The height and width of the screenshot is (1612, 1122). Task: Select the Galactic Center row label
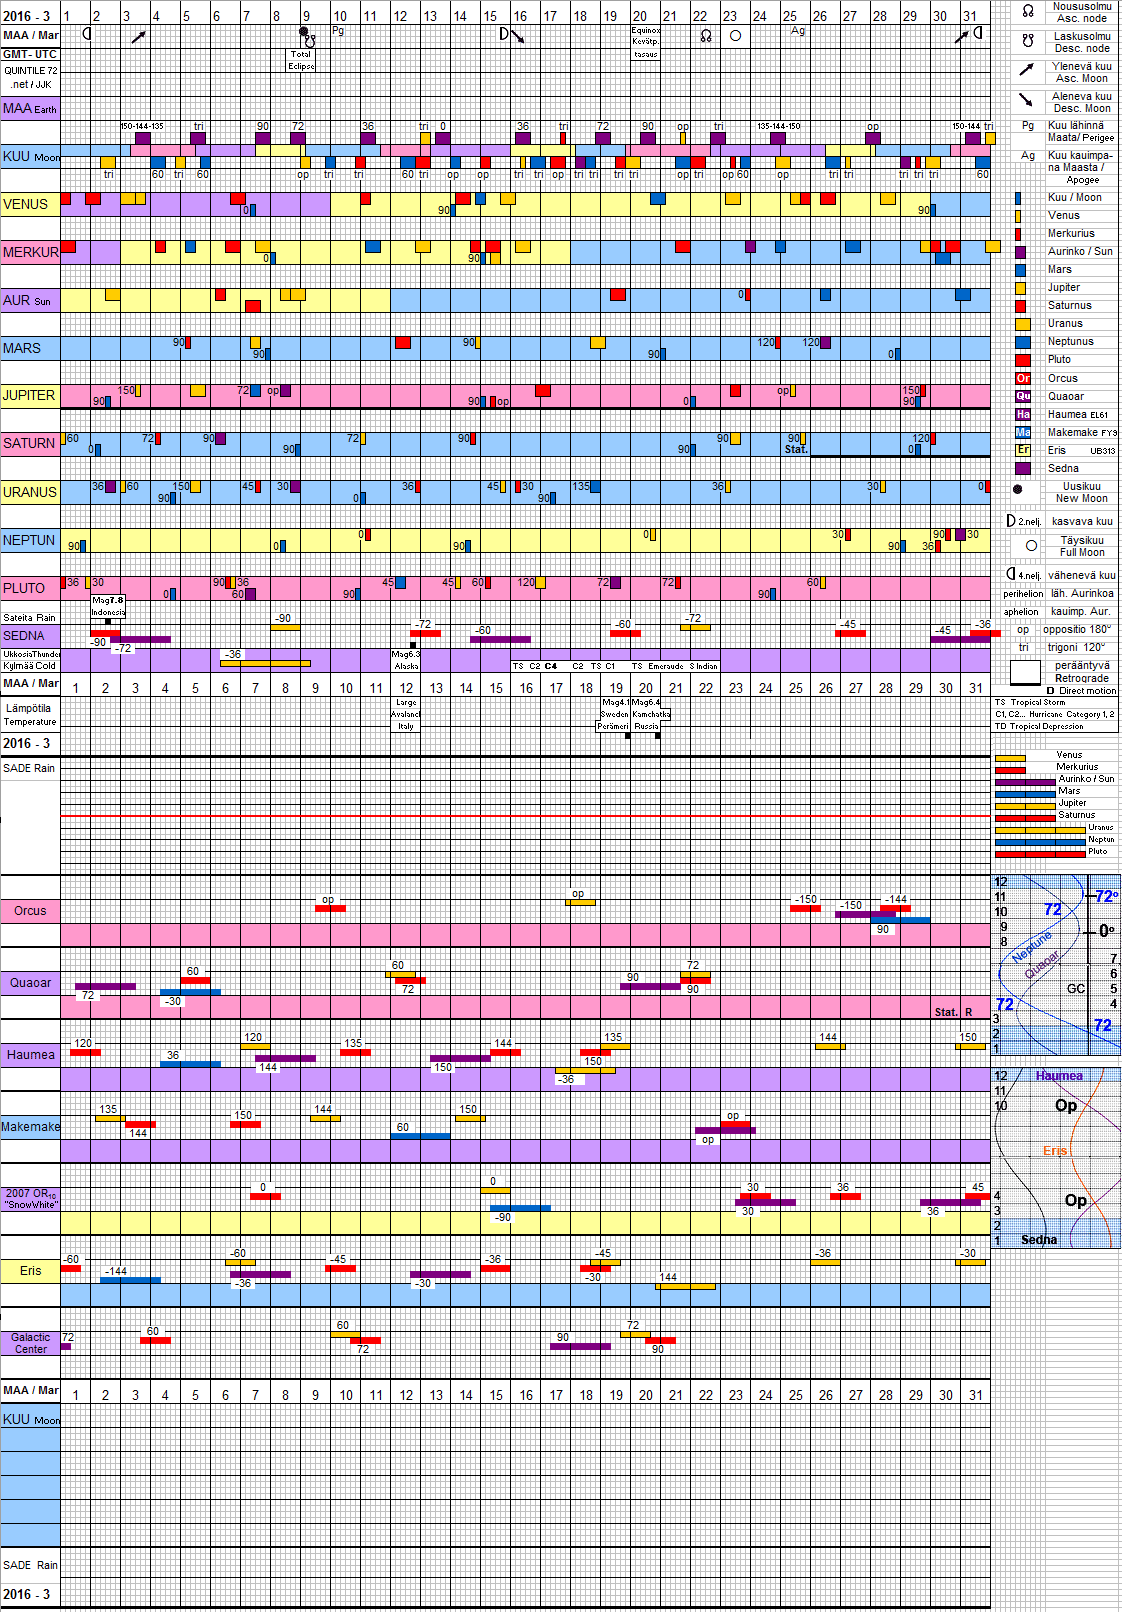(30, 1343)
